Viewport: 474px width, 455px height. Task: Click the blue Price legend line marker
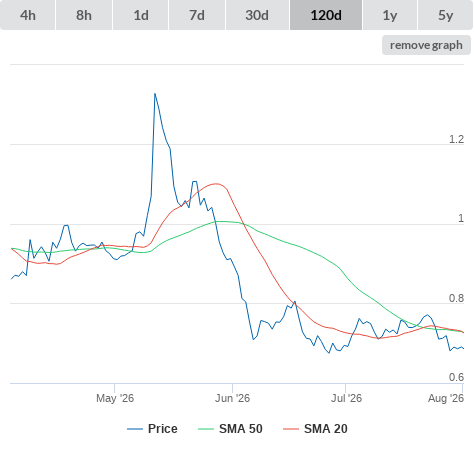click(135, 429)
